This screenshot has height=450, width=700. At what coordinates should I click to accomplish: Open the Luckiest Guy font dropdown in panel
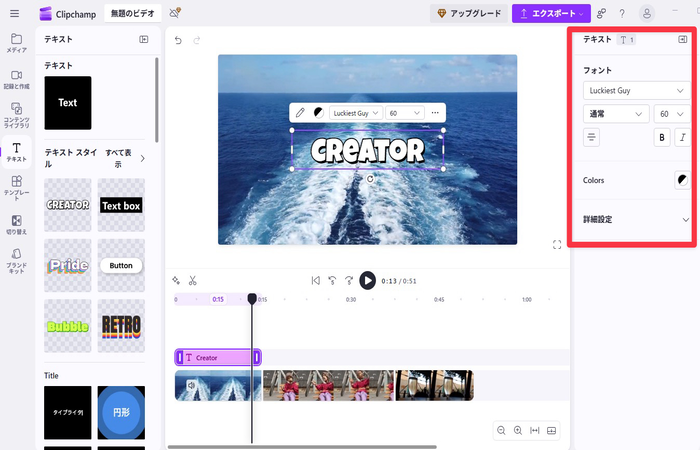637,90
